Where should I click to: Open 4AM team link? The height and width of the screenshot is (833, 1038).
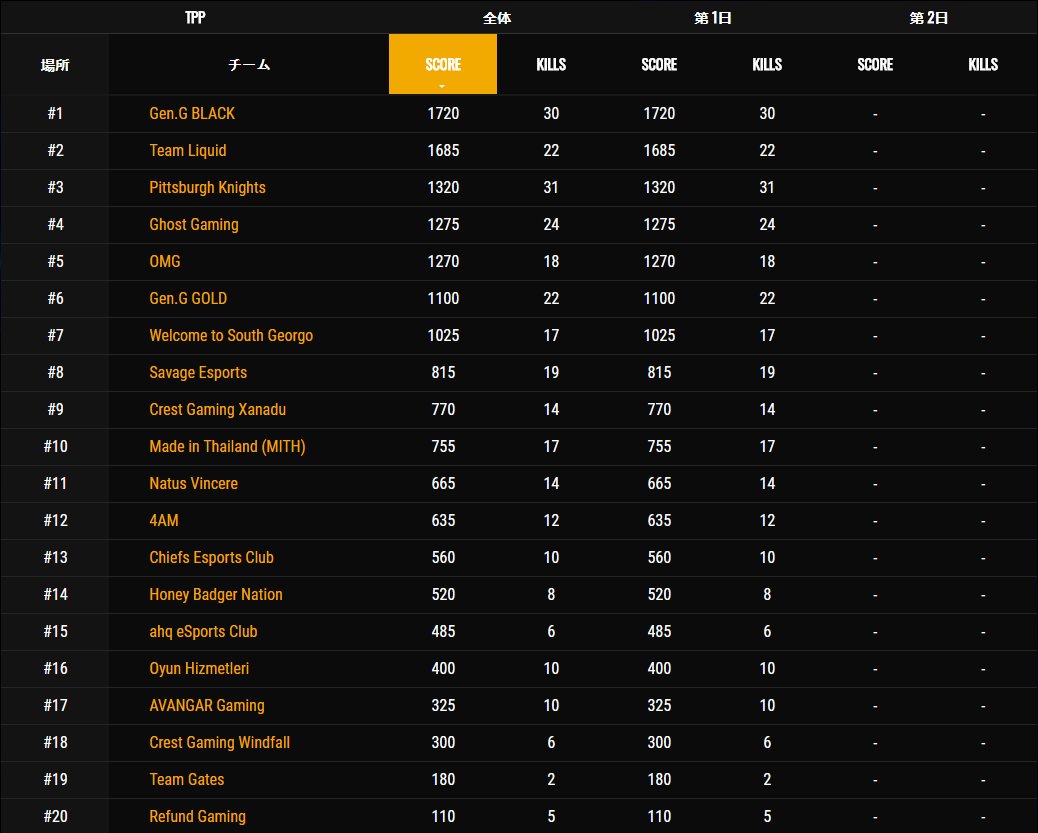(x=164, y=520)
